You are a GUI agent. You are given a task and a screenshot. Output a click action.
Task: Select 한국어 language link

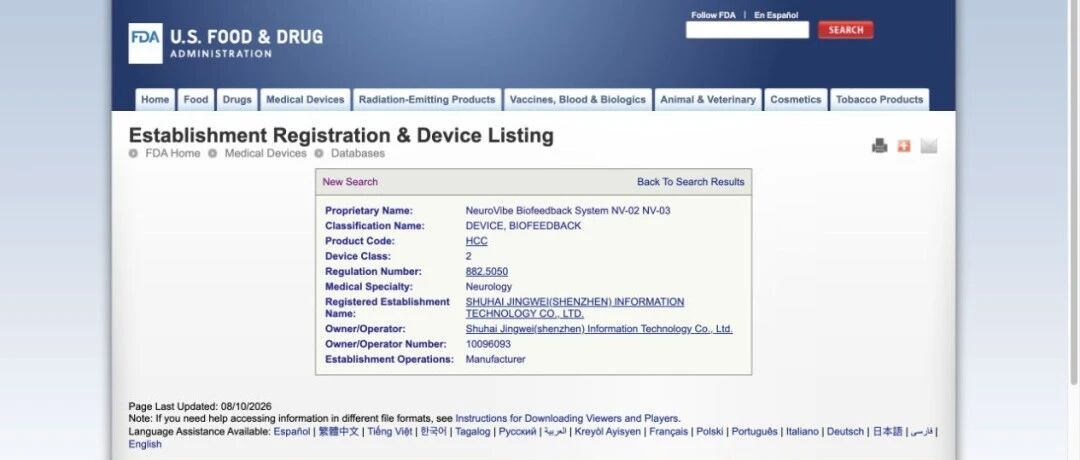tap(434, 432)
